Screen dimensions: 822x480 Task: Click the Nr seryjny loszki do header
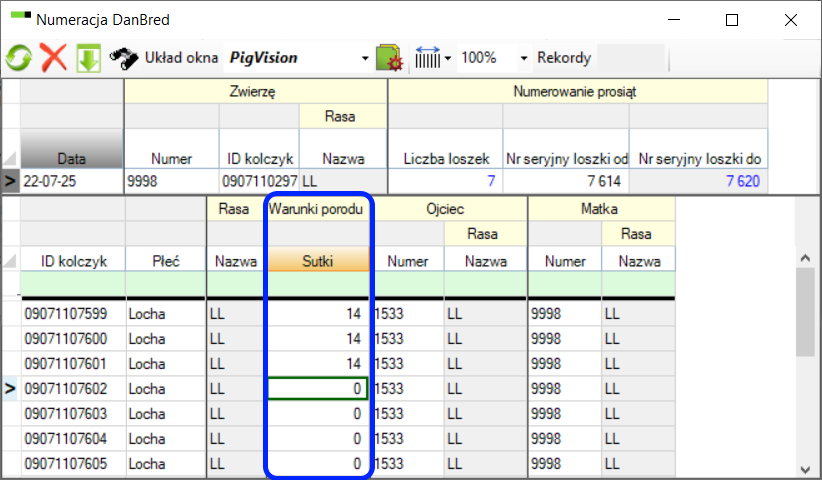[699, 148]
